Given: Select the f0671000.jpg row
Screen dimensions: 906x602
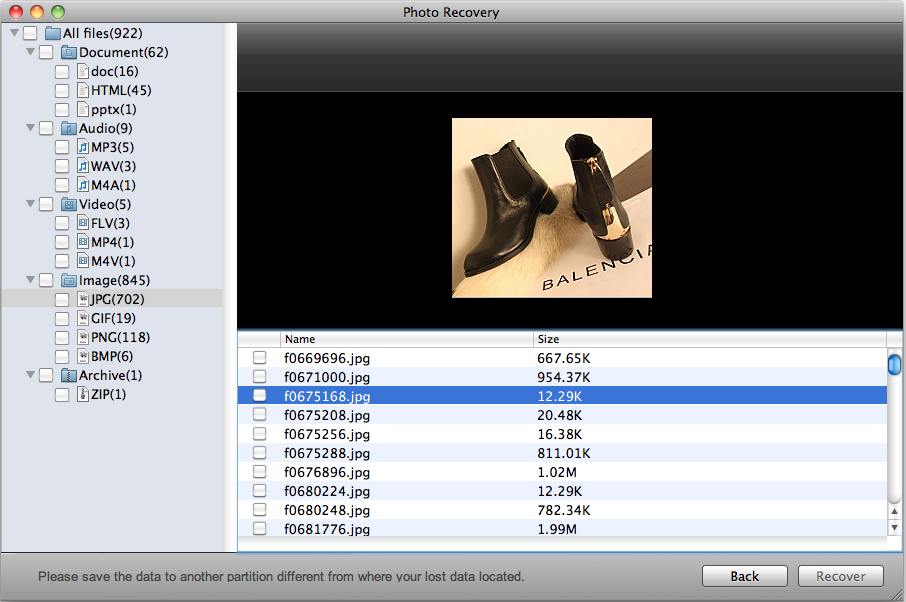Looking at the screenshot, I should point(562,377).
